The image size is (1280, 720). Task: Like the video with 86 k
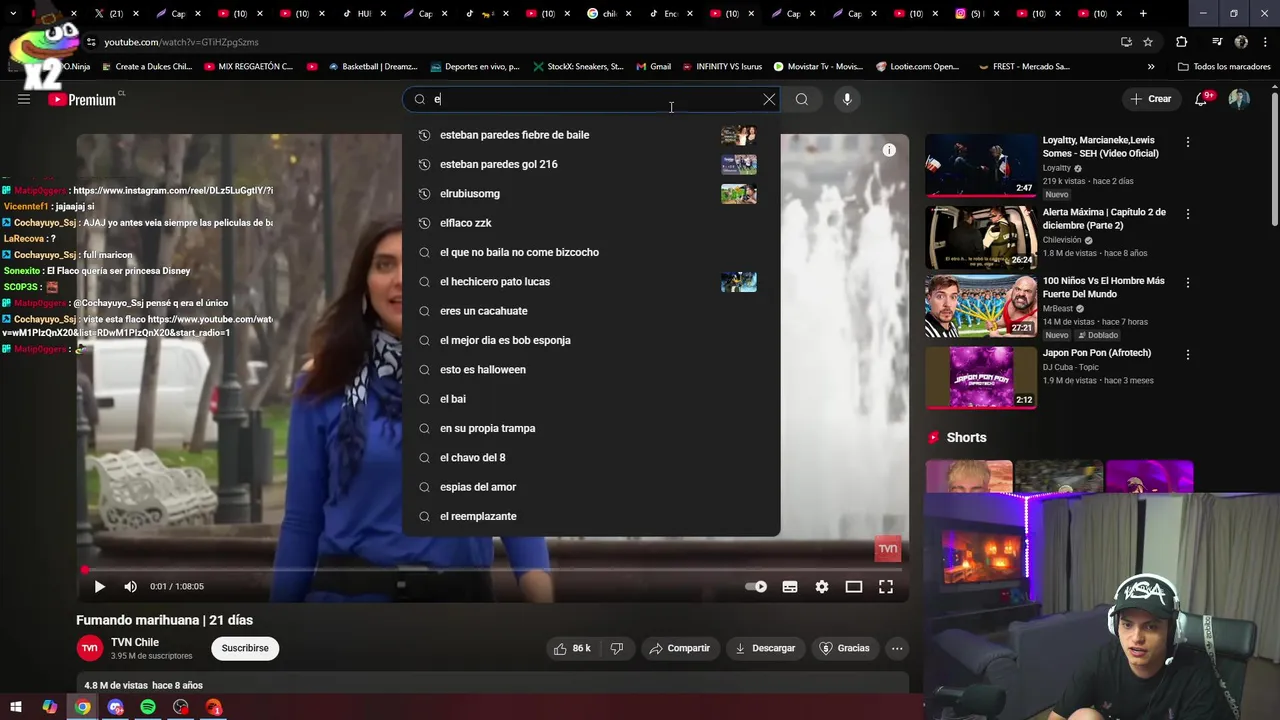click(x=571, y=648)
